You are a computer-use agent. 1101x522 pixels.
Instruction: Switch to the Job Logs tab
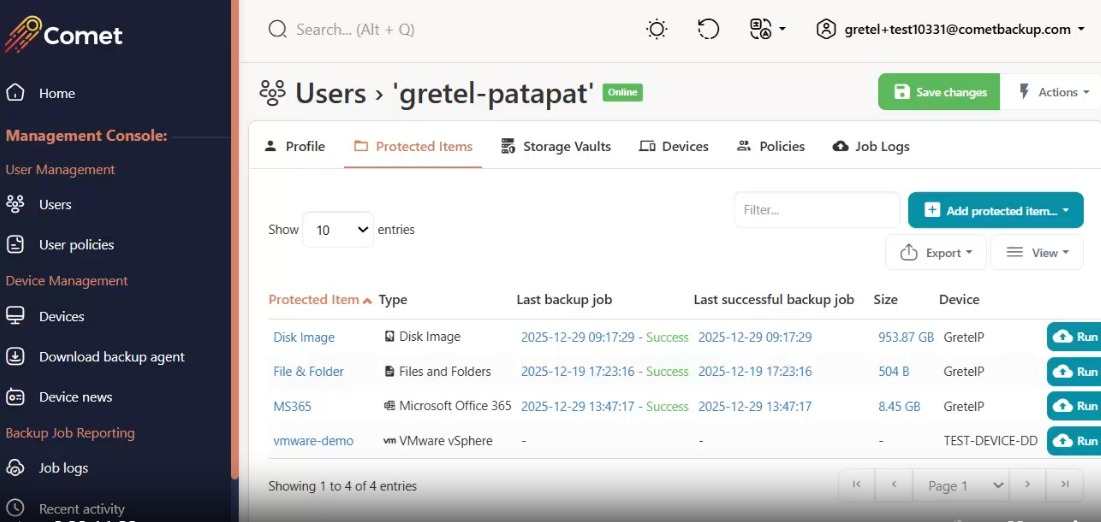pos(871,146)
